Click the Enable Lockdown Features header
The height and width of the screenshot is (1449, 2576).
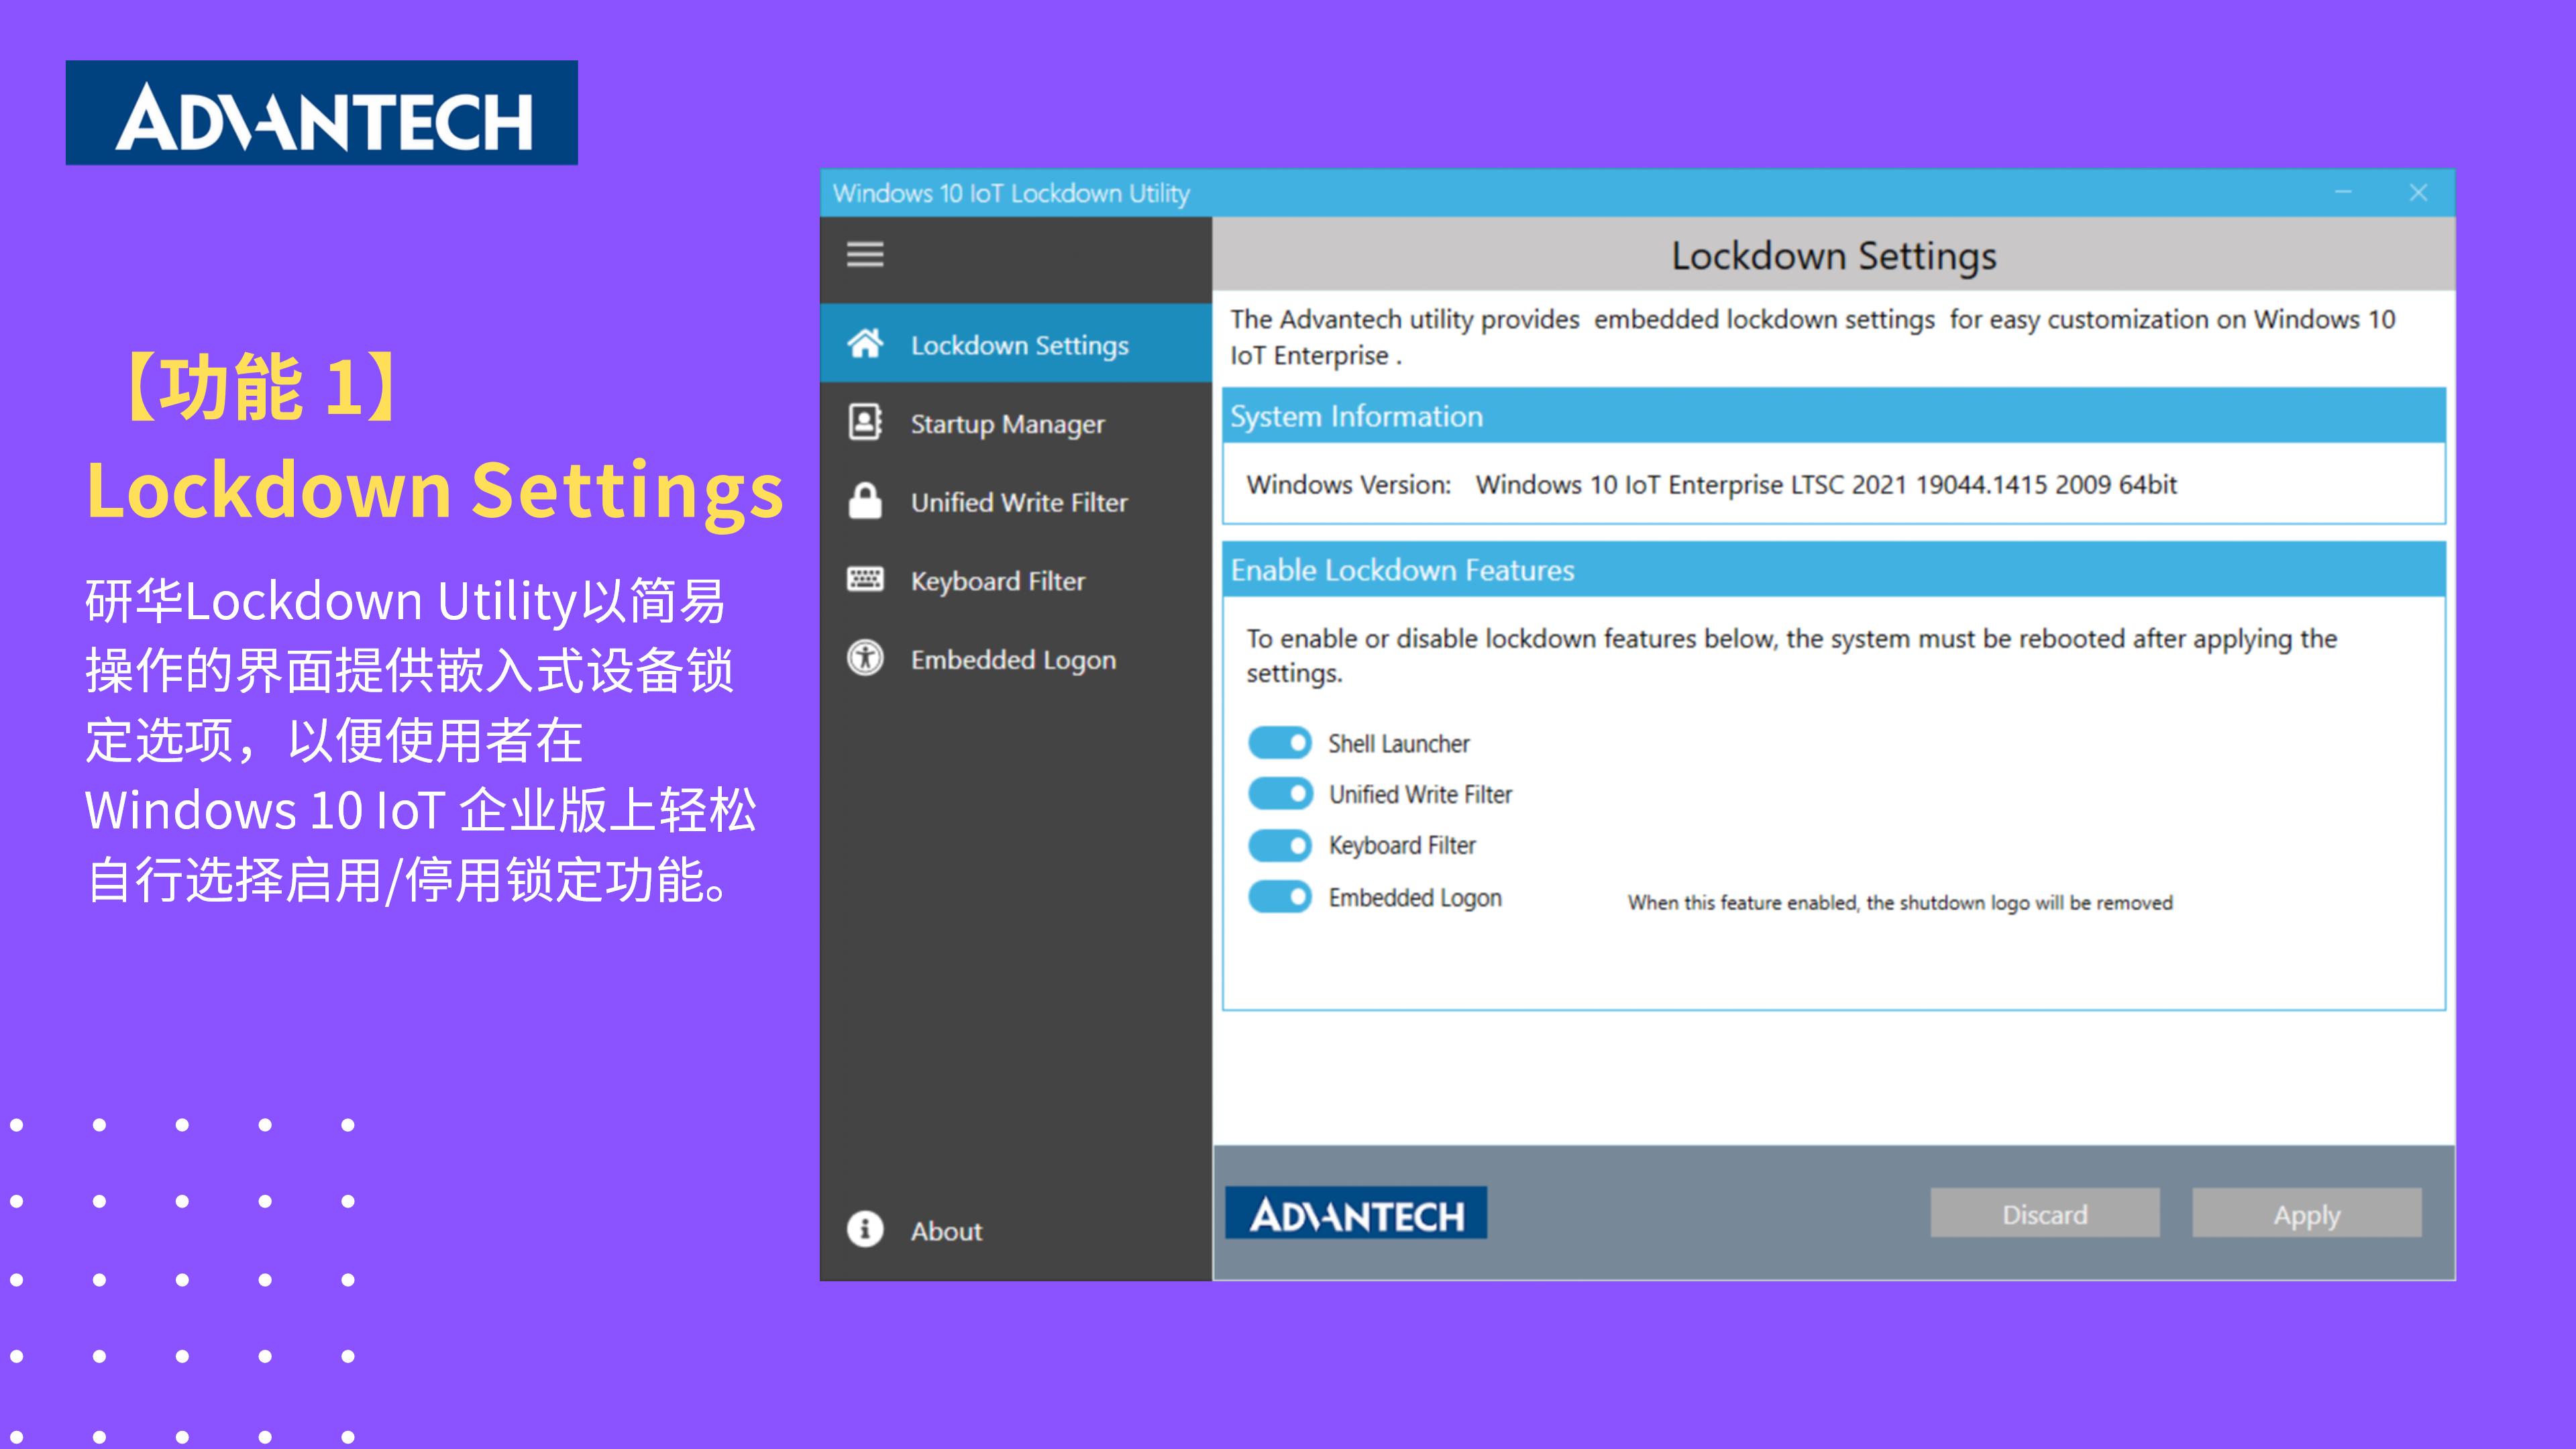pos(1834,570)
